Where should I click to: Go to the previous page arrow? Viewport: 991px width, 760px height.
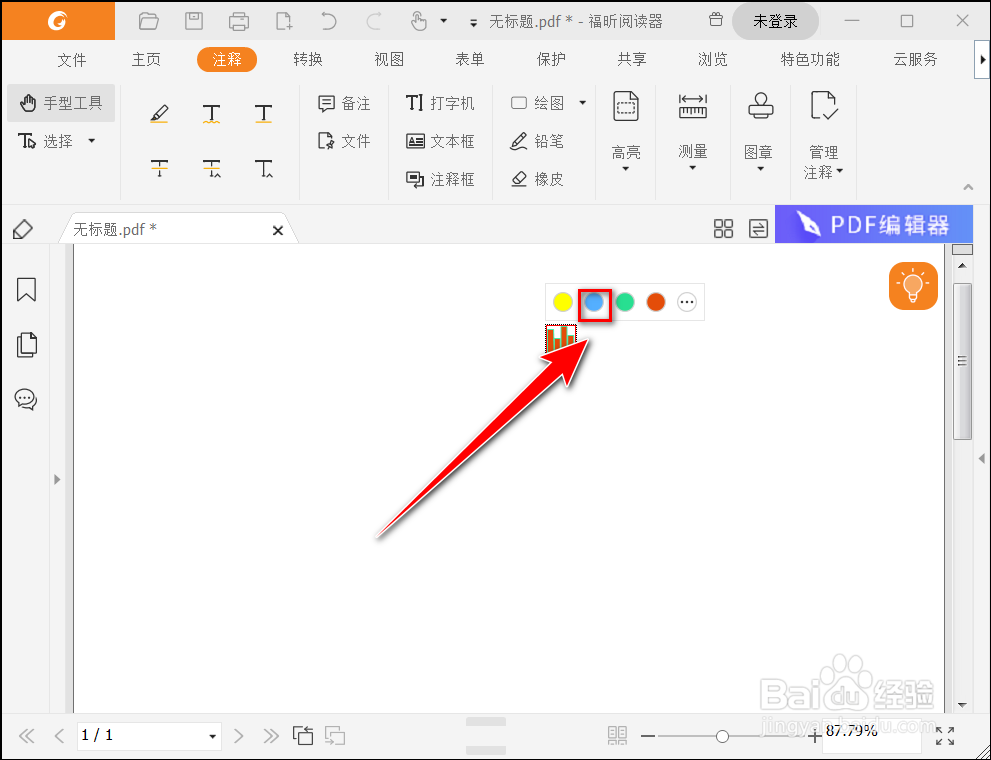tap(59, 736)
